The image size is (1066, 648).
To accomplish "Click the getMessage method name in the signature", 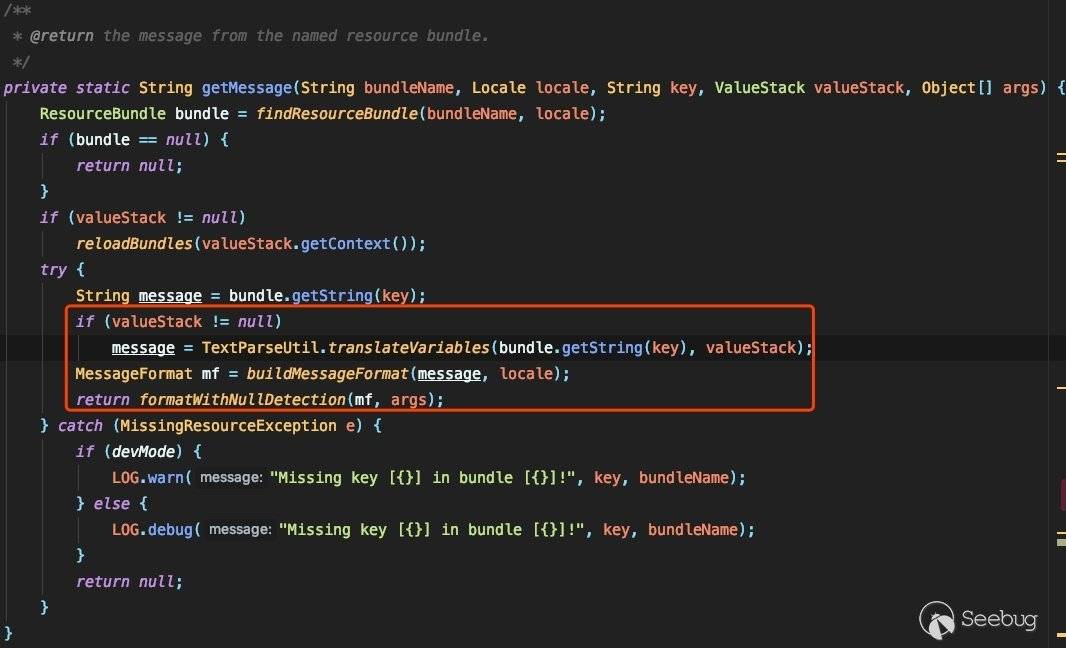I will [247, 88].
